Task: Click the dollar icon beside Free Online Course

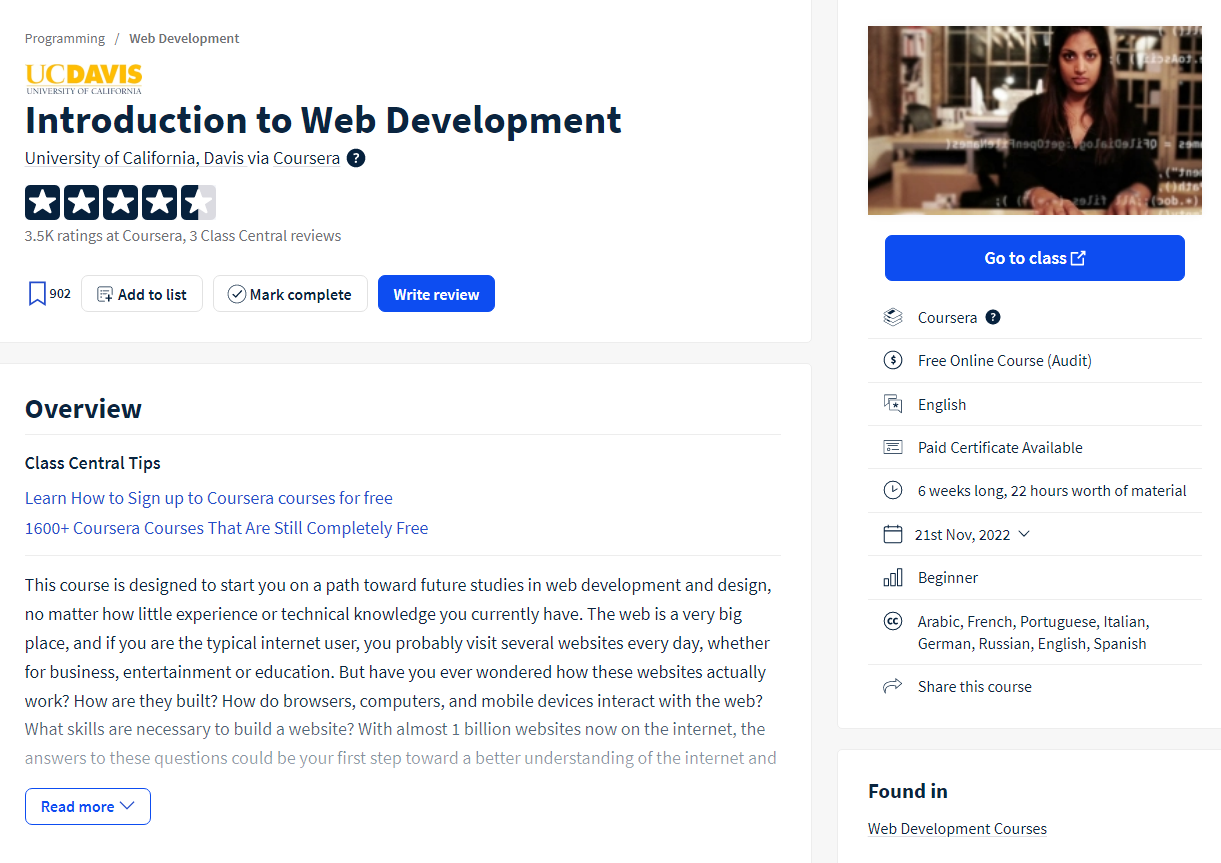Action: click(x=893, y=360)
